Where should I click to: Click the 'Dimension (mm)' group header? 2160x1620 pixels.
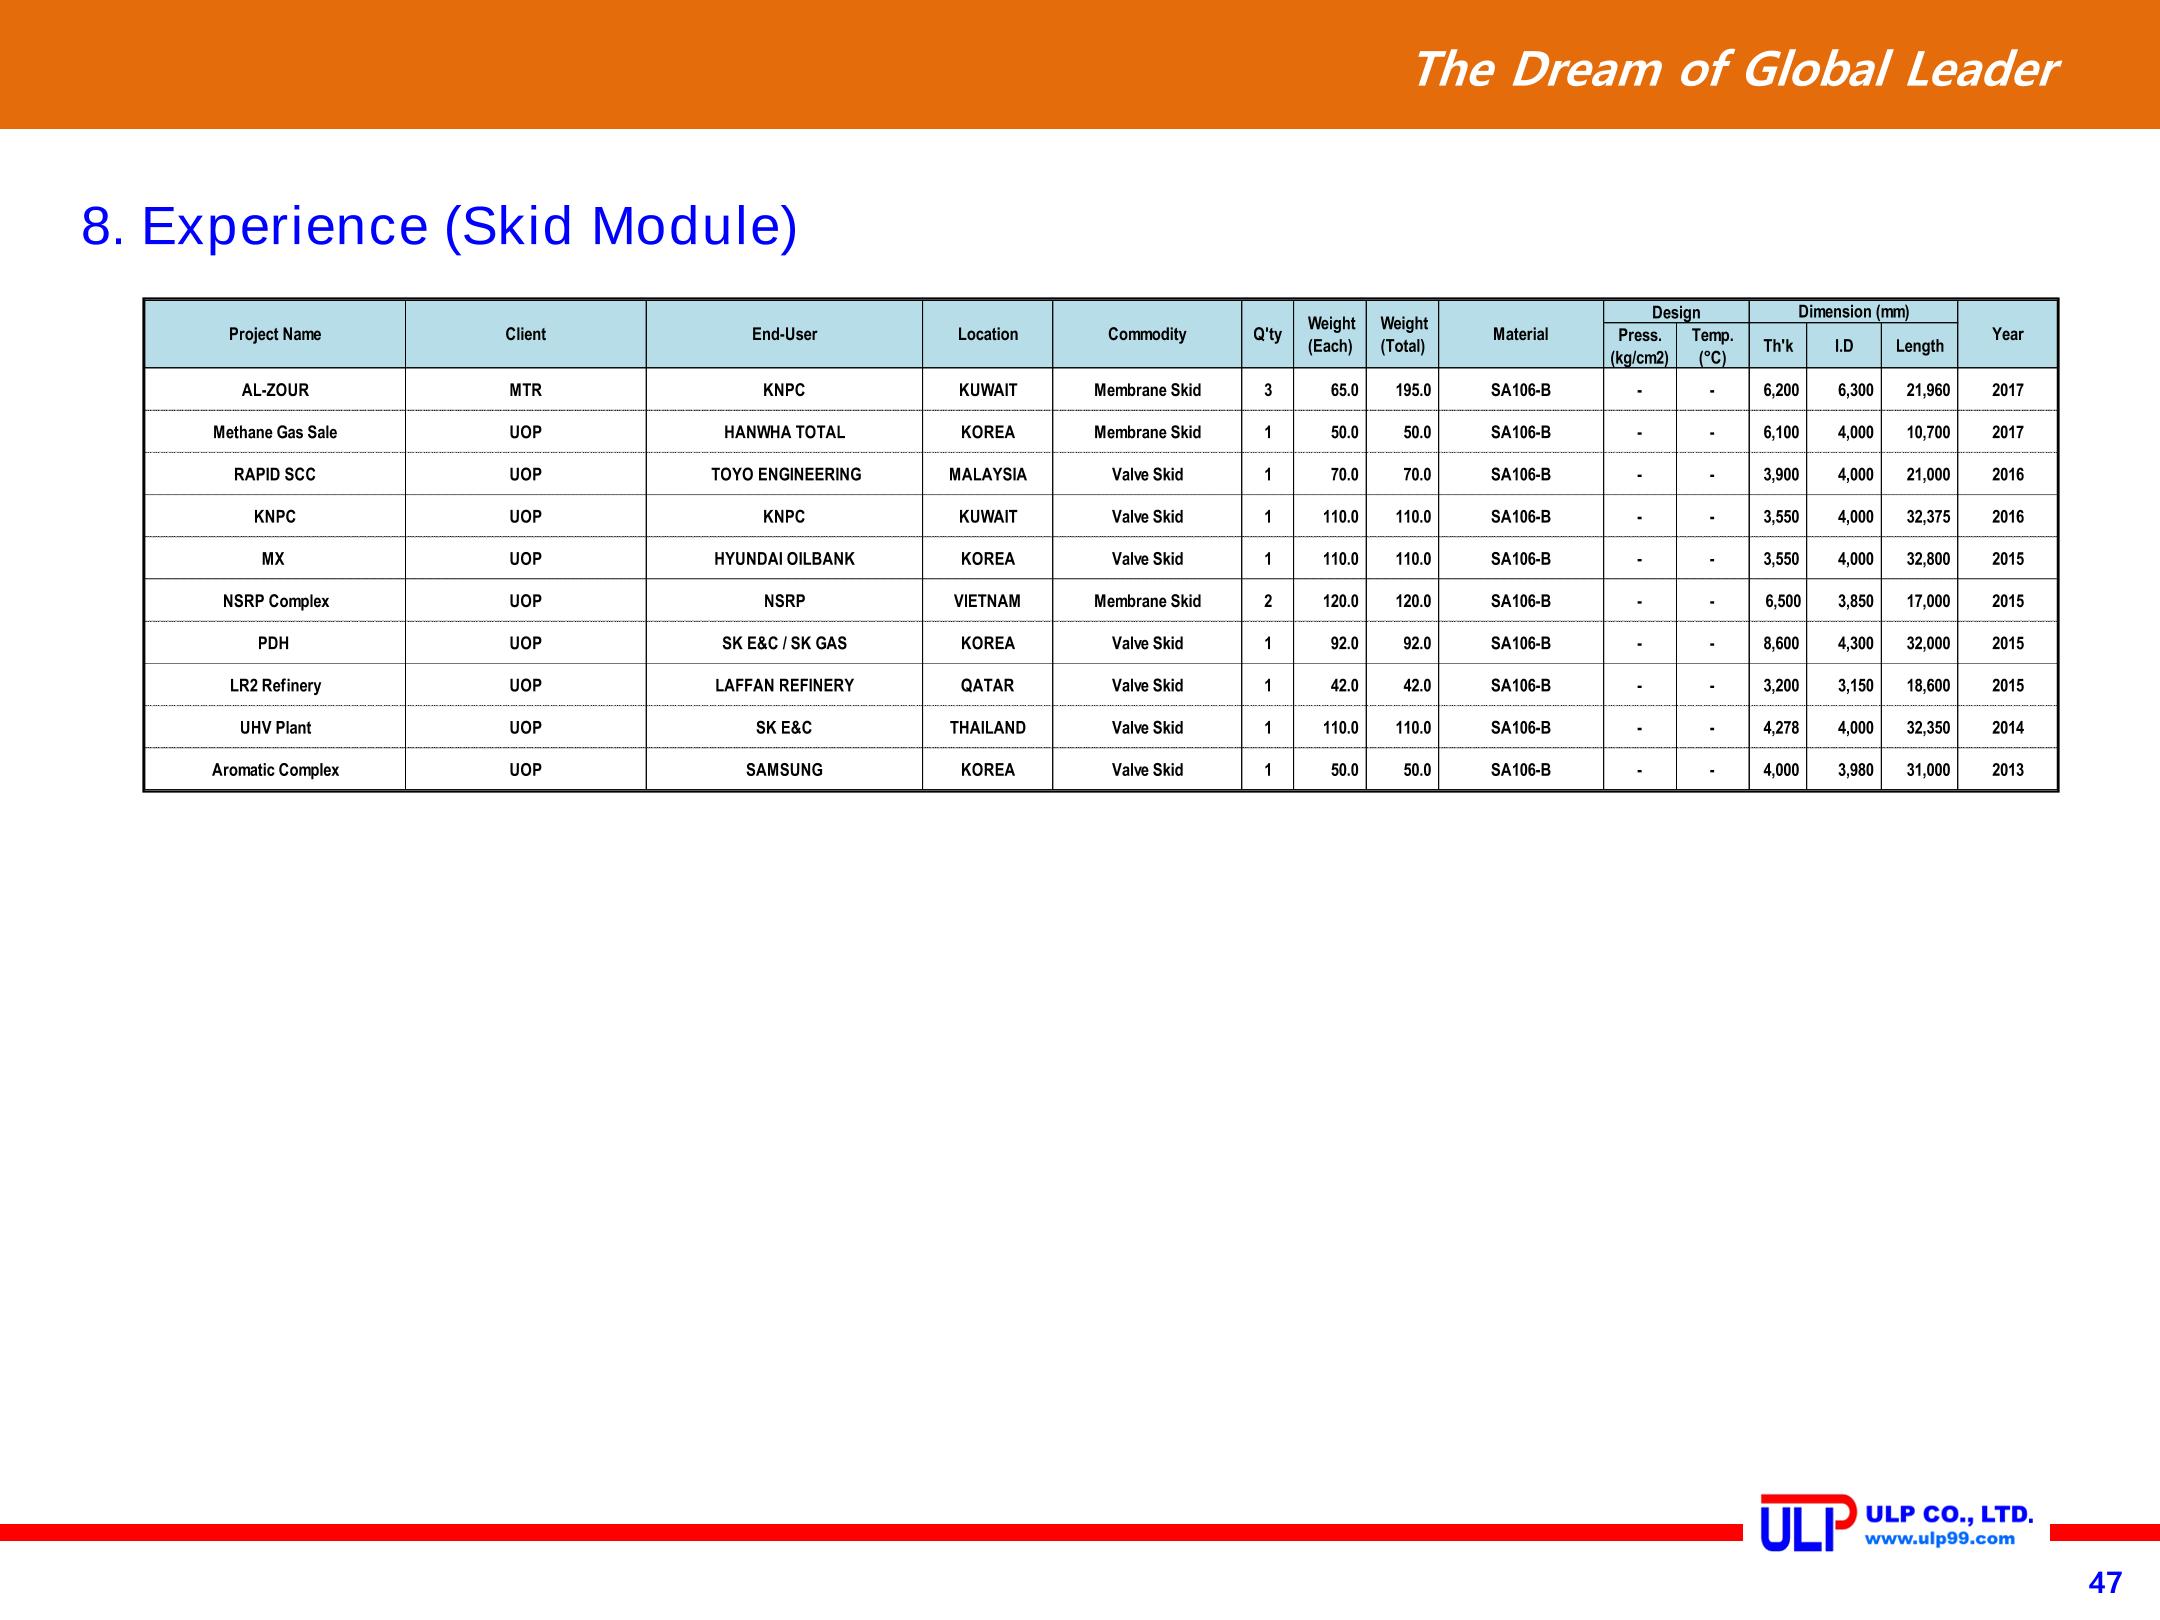1853,312
